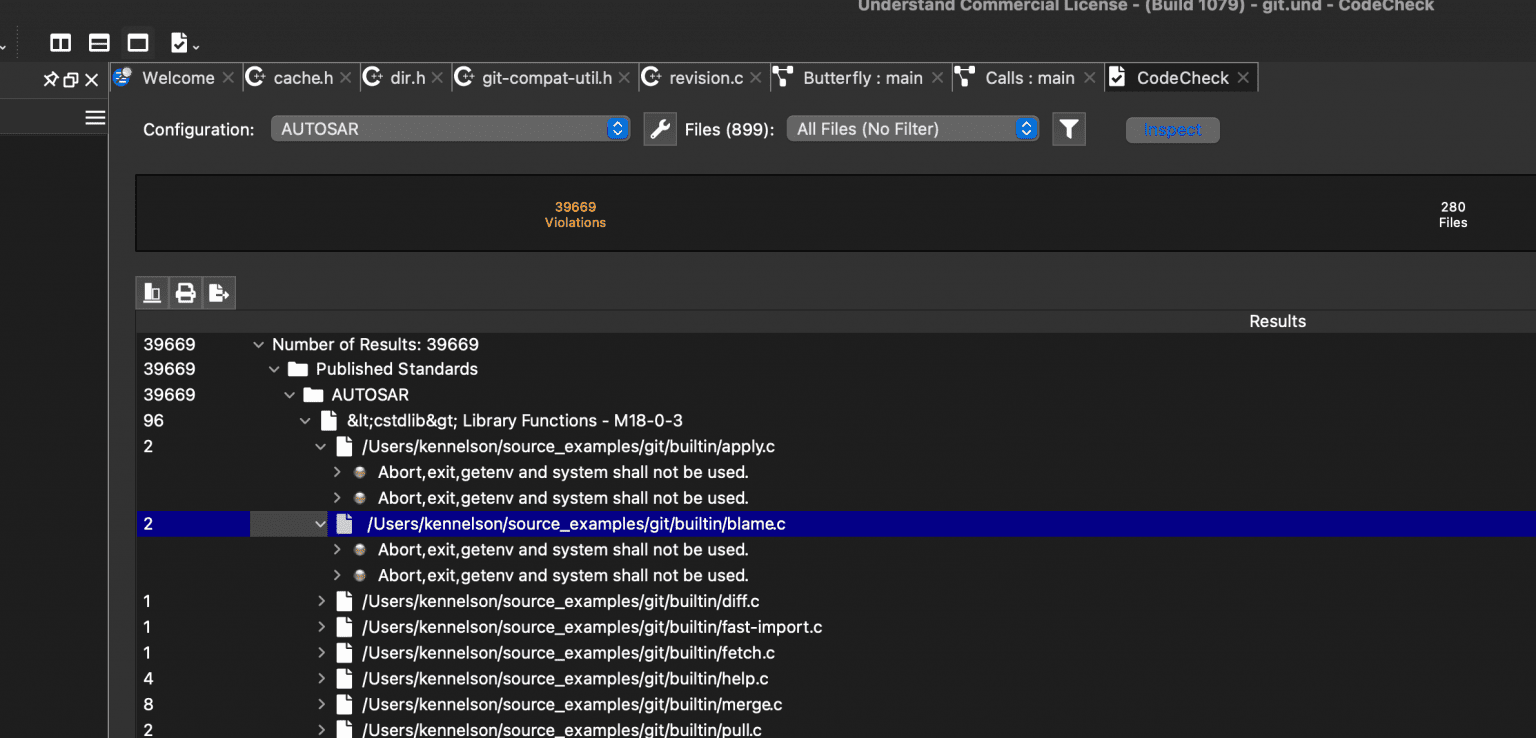The image size is (1536, 738).
Task: Collapse the Published Standards tree node
Action: click(x=274, y=369)
